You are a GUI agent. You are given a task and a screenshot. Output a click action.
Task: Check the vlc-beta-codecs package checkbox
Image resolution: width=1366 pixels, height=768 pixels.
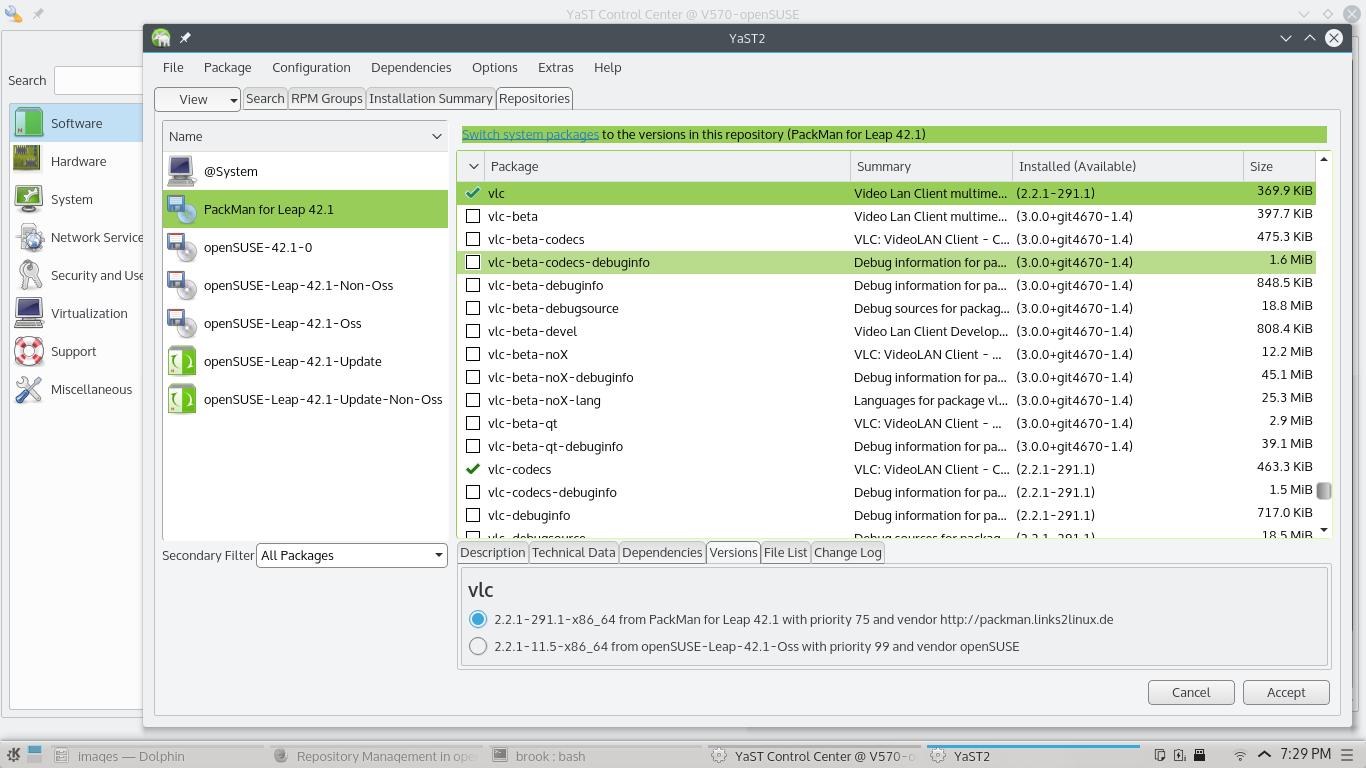[x=473, y=239]
